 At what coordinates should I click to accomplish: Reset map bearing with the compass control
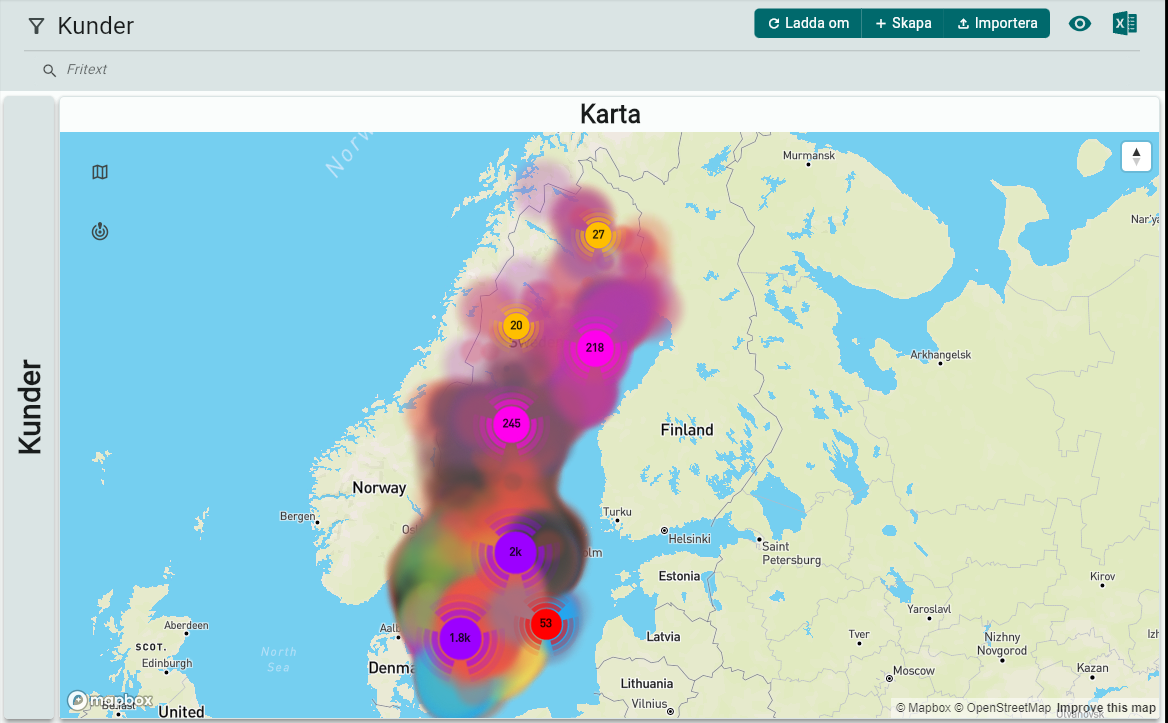coord(1136,156)
